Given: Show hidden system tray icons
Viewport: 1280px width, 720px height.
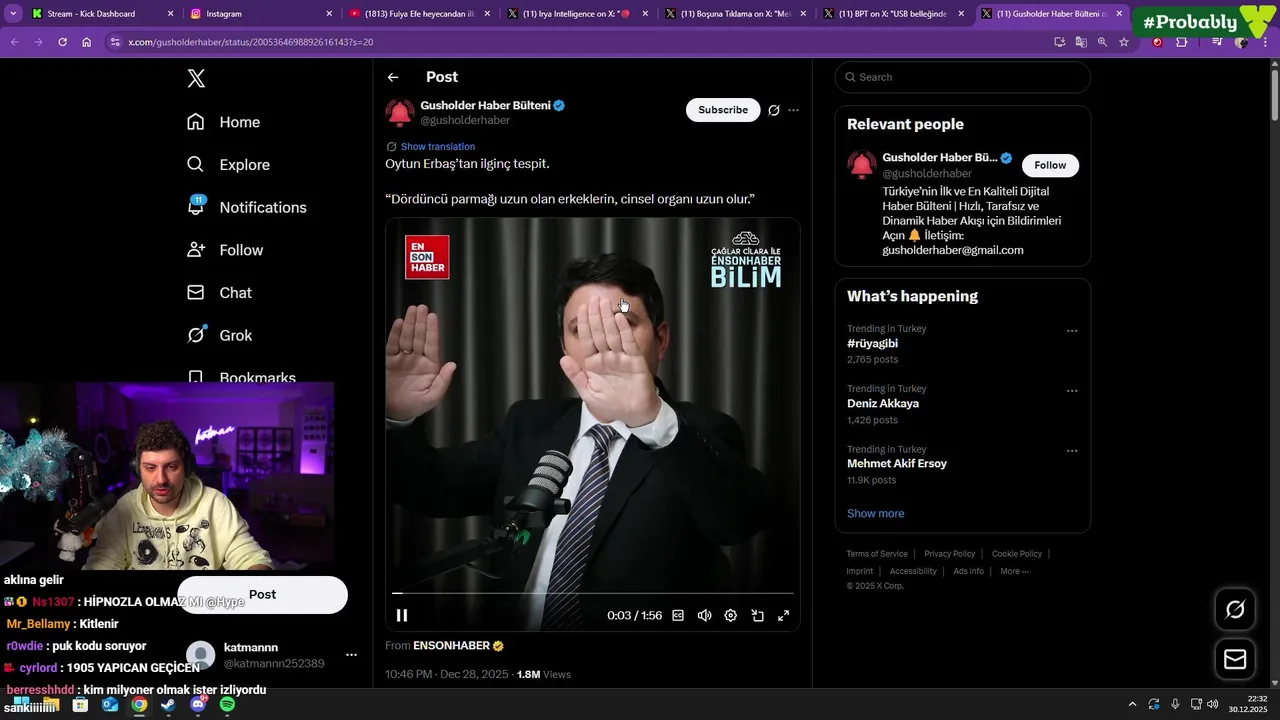Looking at the screenshot, I should click(1132, 704).
